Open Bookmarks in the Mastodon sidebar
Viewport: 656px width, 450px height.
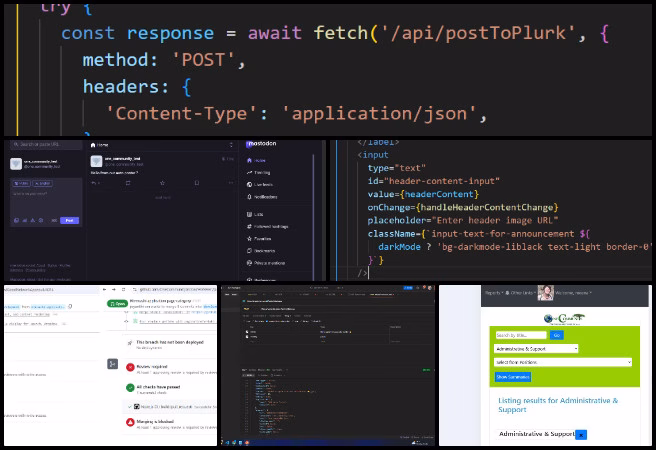[x=261, y=251]
